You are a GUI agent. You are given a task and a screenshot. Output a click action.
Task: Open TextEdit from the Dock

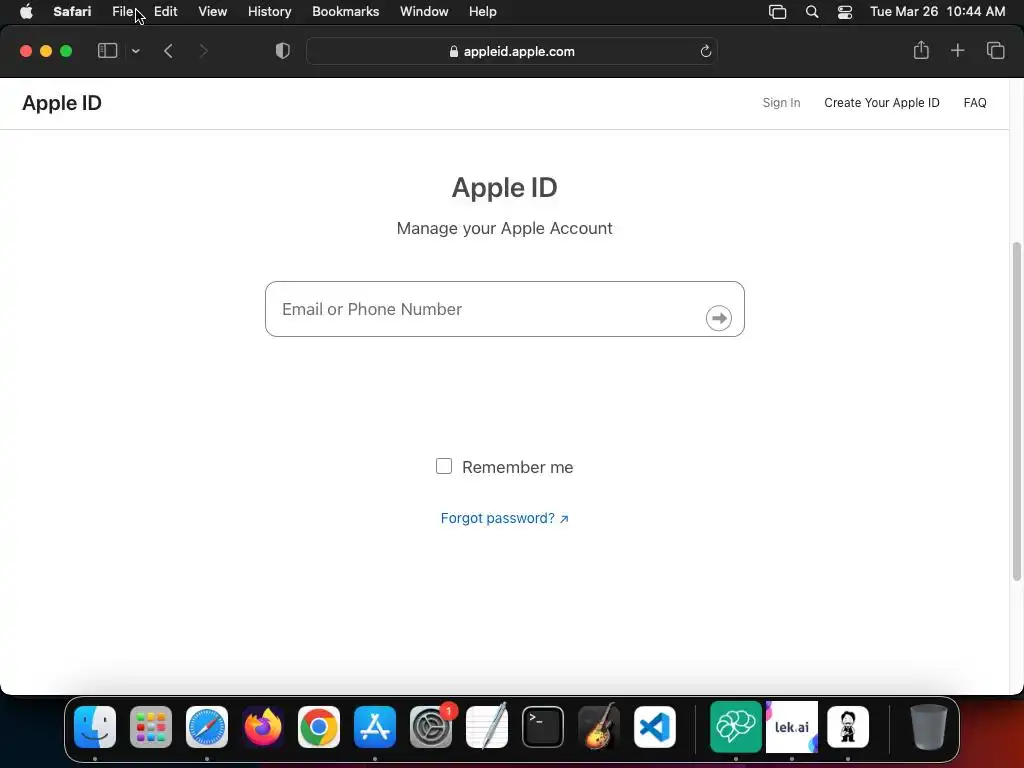tap(487, 727)
